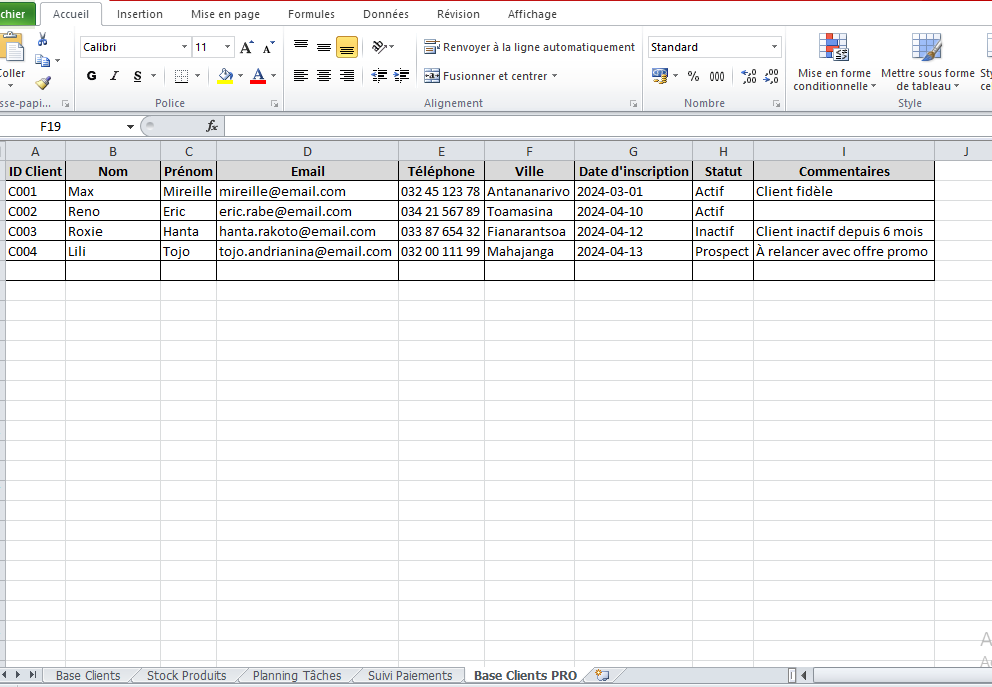Go to the Données tab
Image resolution: width=992 pixels, height=687 pixels.
pos(386,14)
